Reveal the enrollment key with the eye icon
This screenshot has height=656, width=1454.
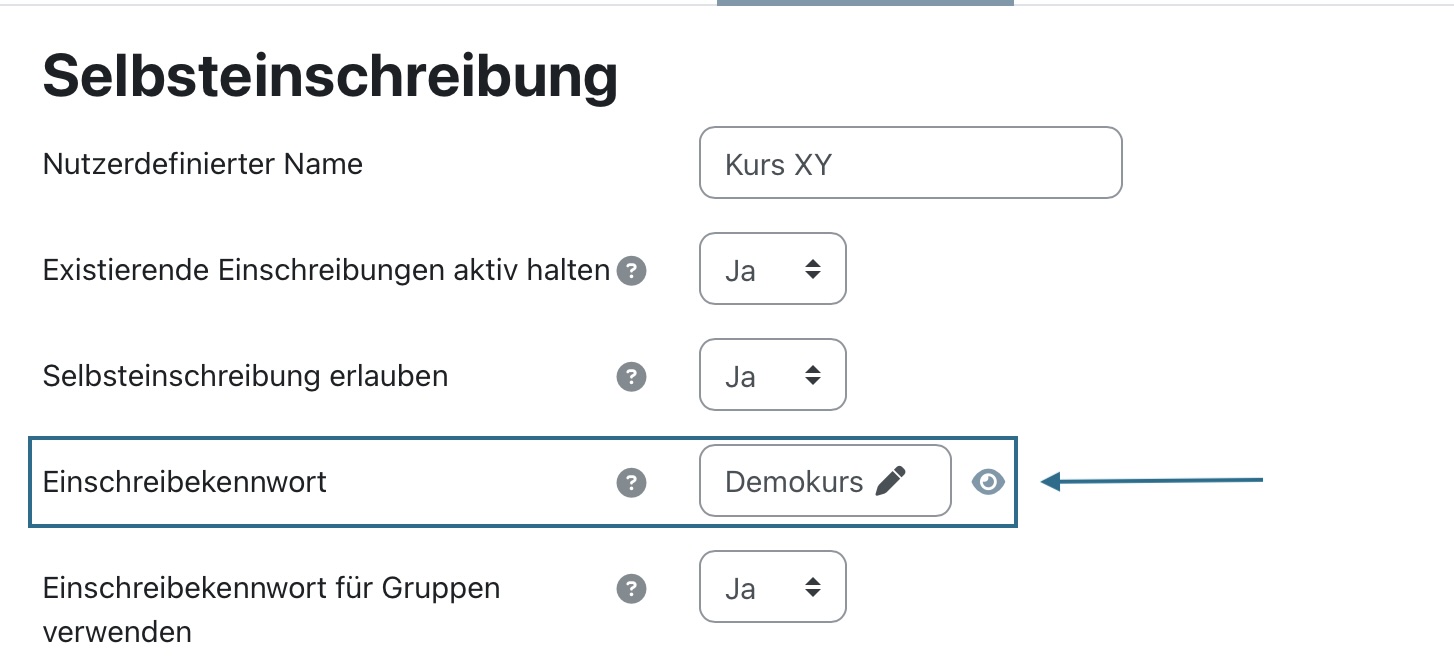(988, 482)
